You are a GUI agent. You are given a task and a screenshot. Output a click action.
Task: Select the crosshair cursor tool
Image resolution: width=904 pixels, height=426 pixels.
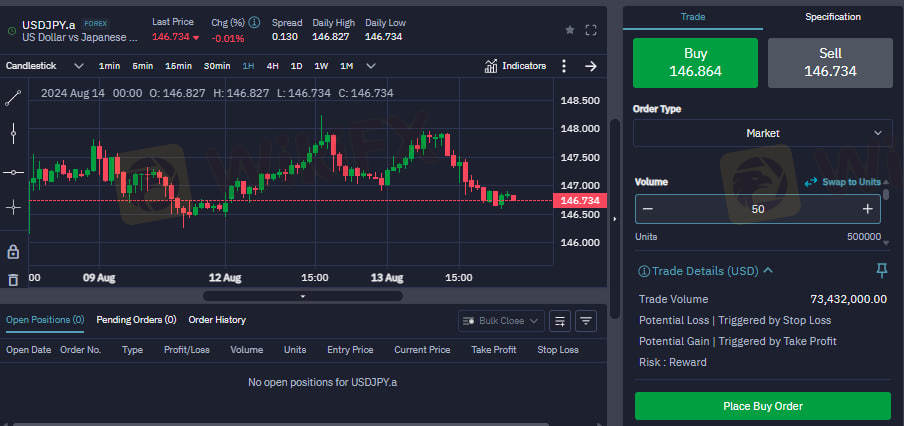point(13,208)
